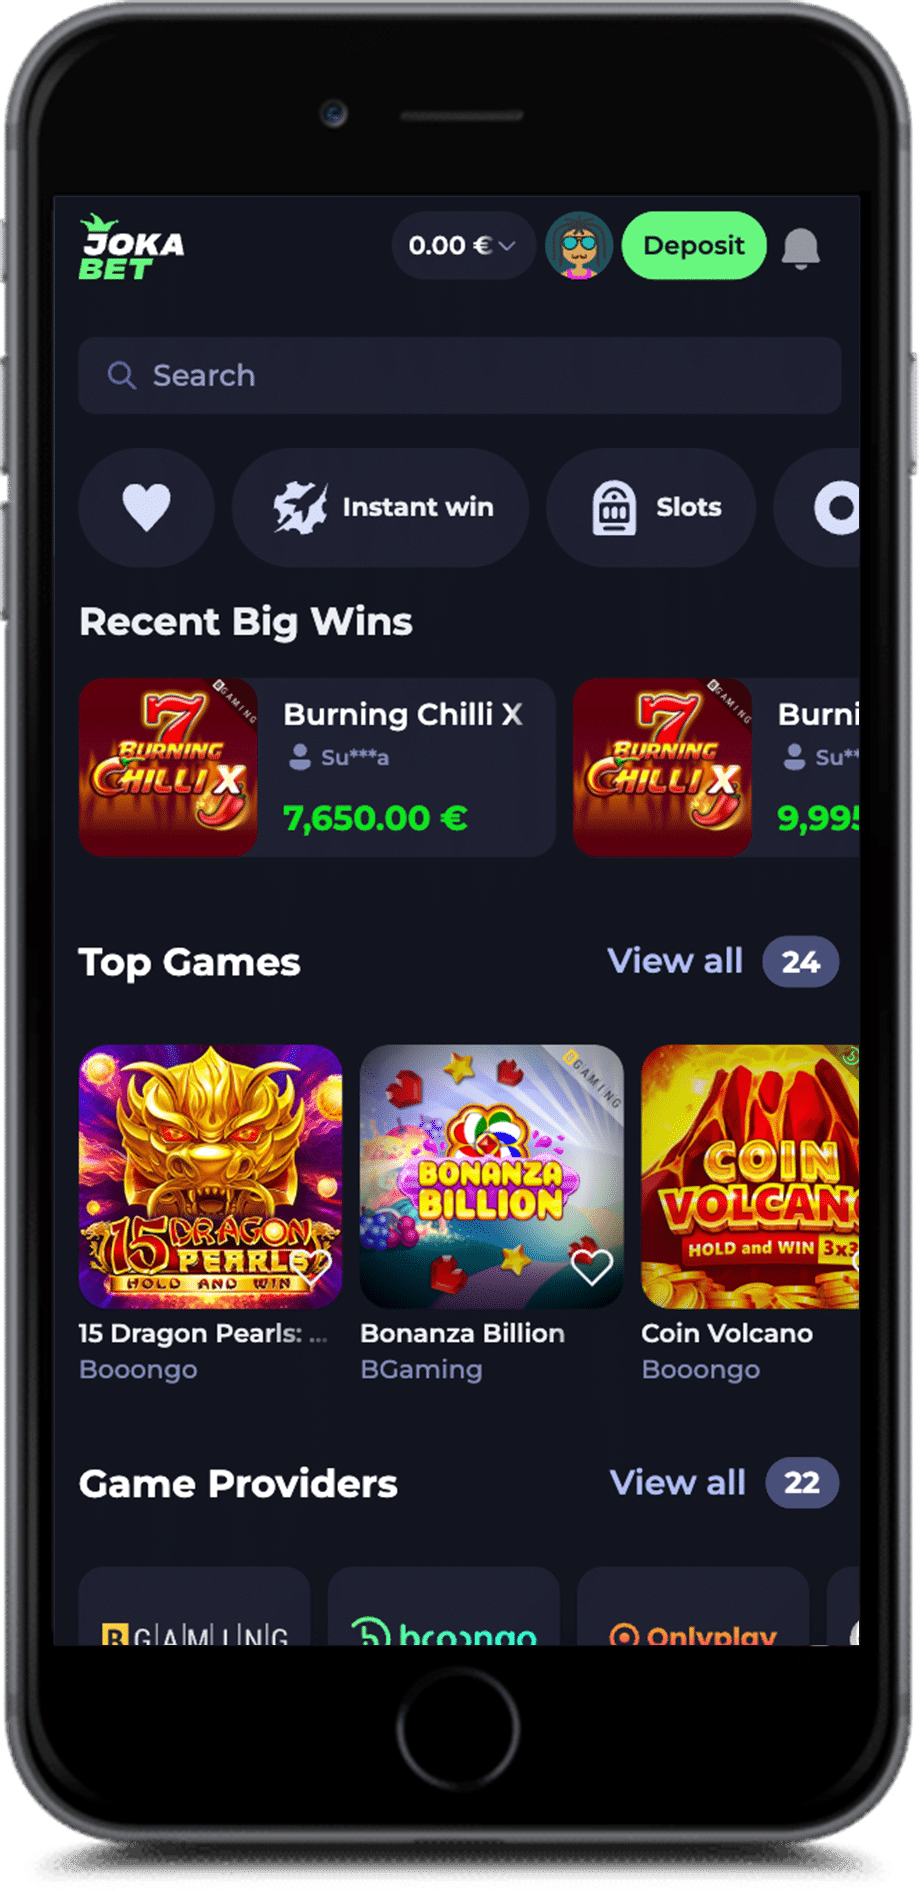The image size is (919, 1890).
Task: Select the Onlyplay provider card
Action: tap(693, 1606)
